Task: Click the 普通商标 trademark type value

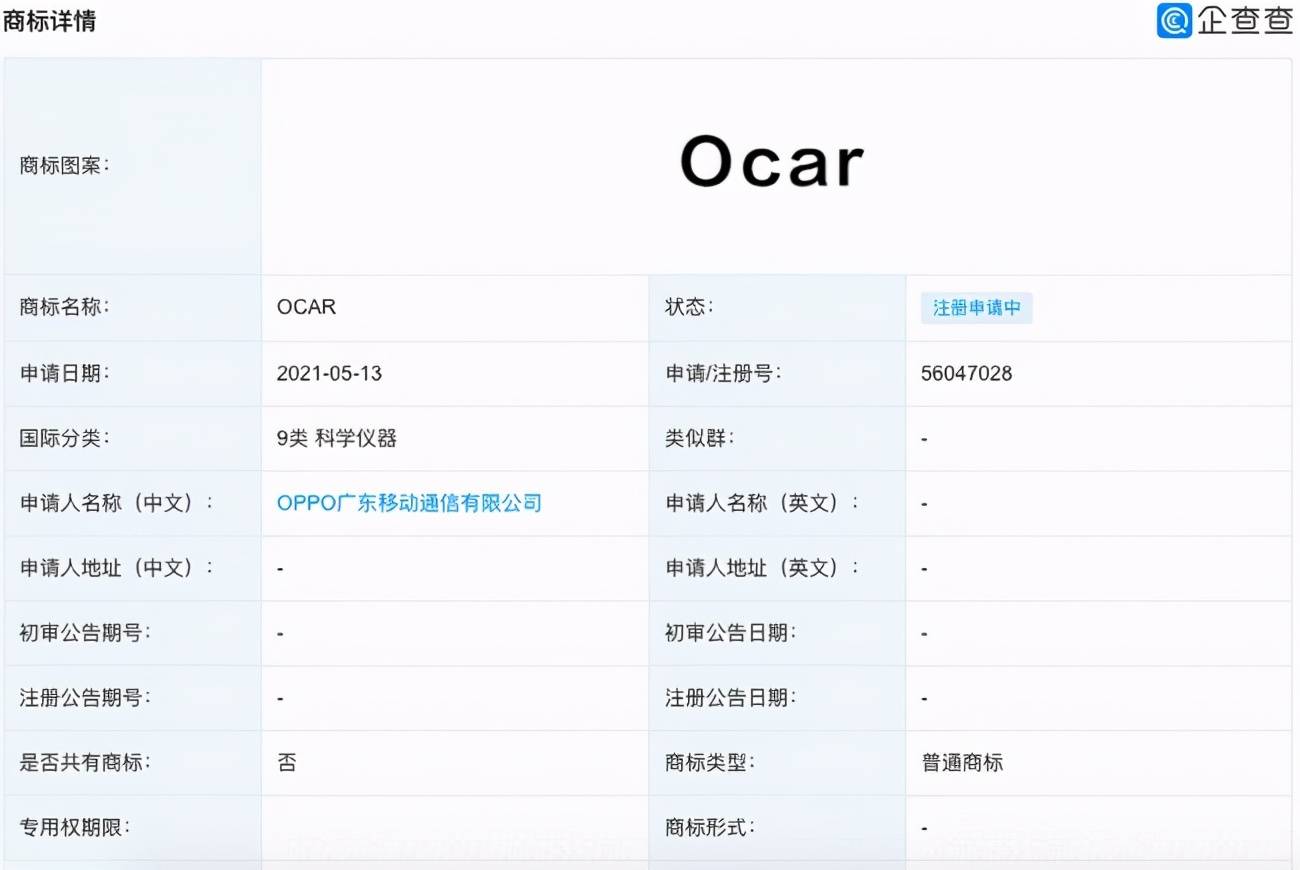Action: pyautogui.click(x=962, y=763)
